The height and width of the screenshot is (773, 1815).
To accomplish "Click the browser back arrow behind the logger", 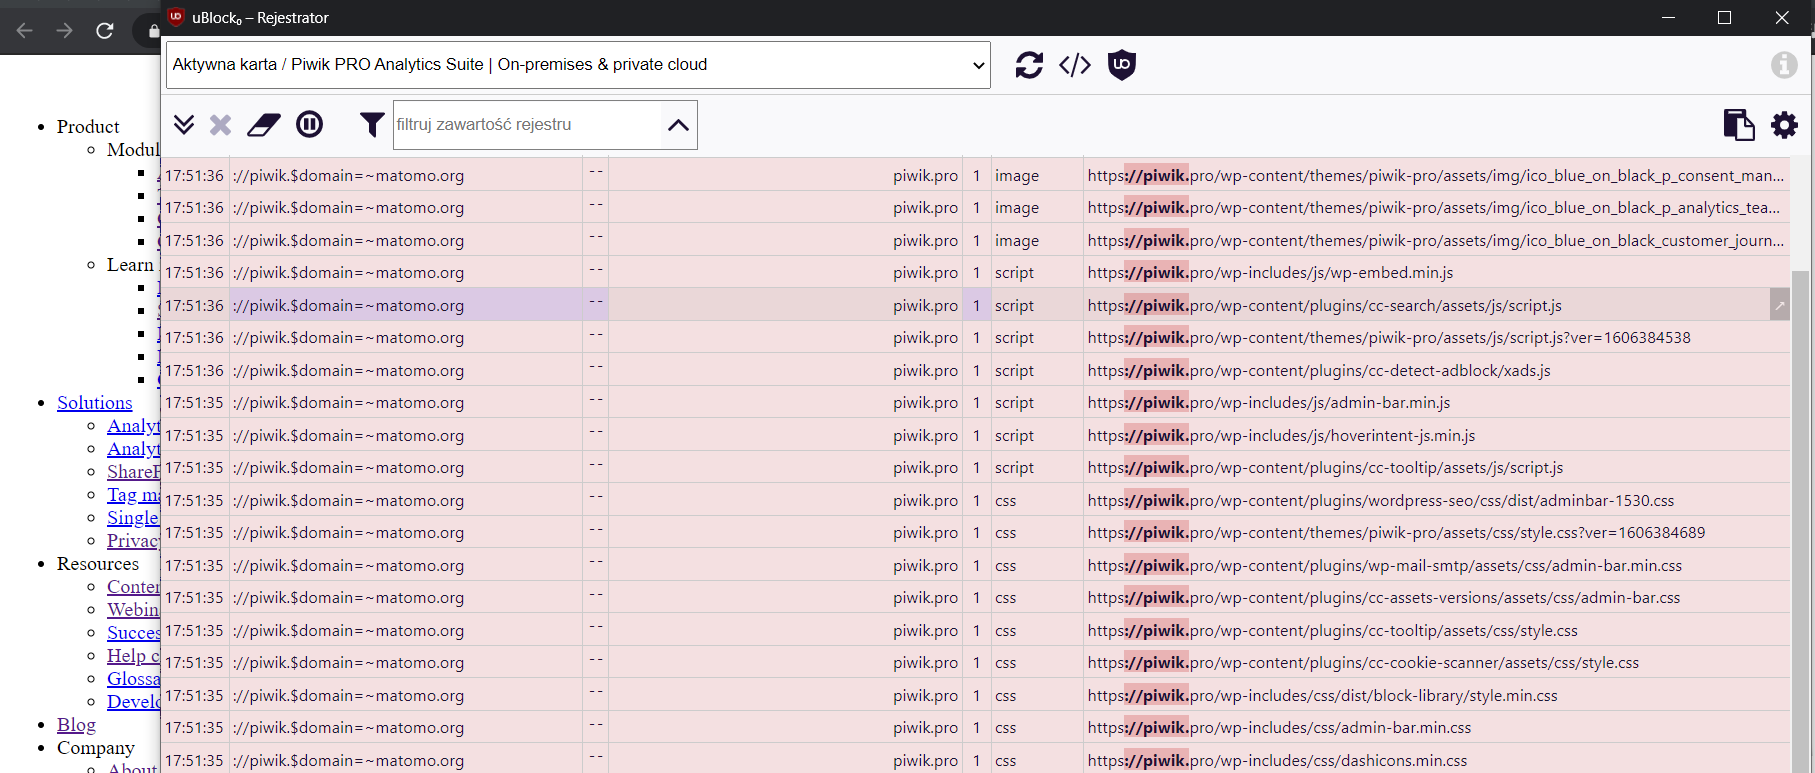I will (x=25, y=31).
